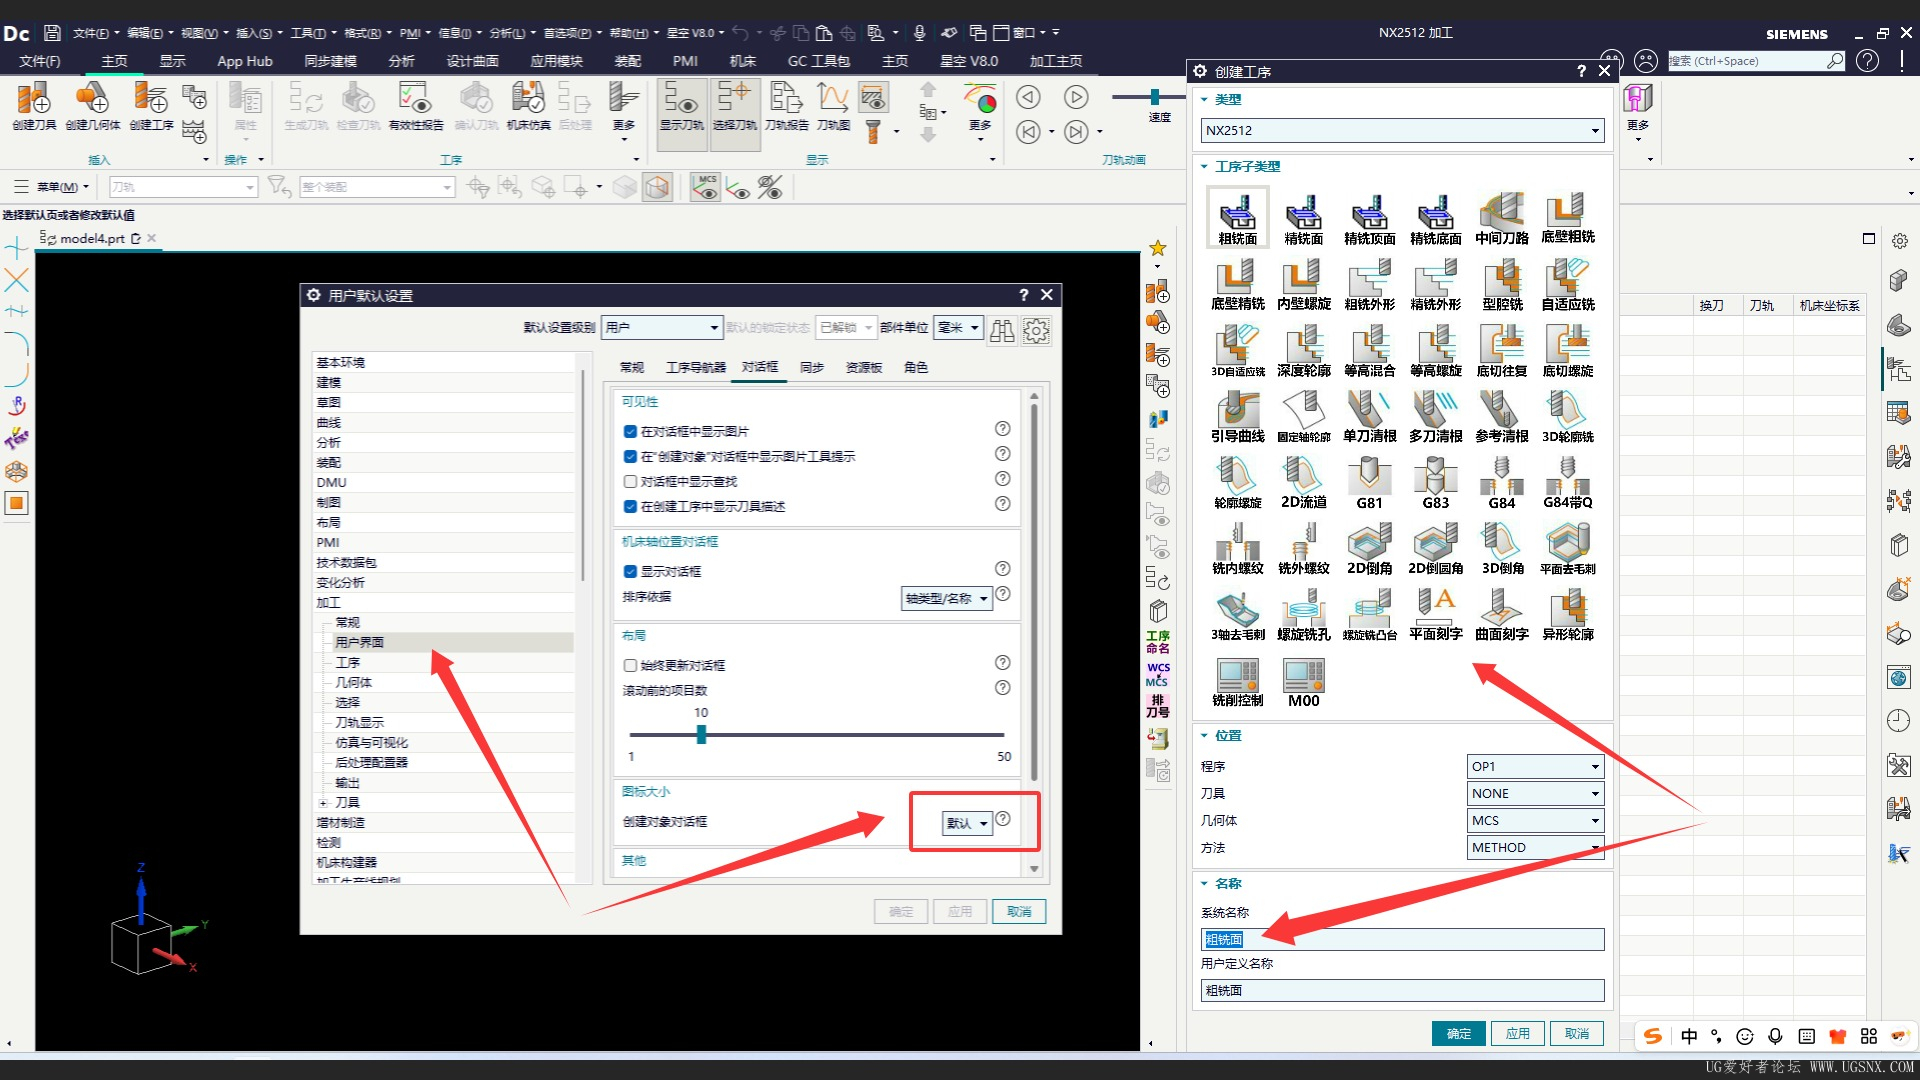Expand the 刀具 tree node
Image resolution: width=1920 pixels, height=1080 pixels.
point(323,803)
